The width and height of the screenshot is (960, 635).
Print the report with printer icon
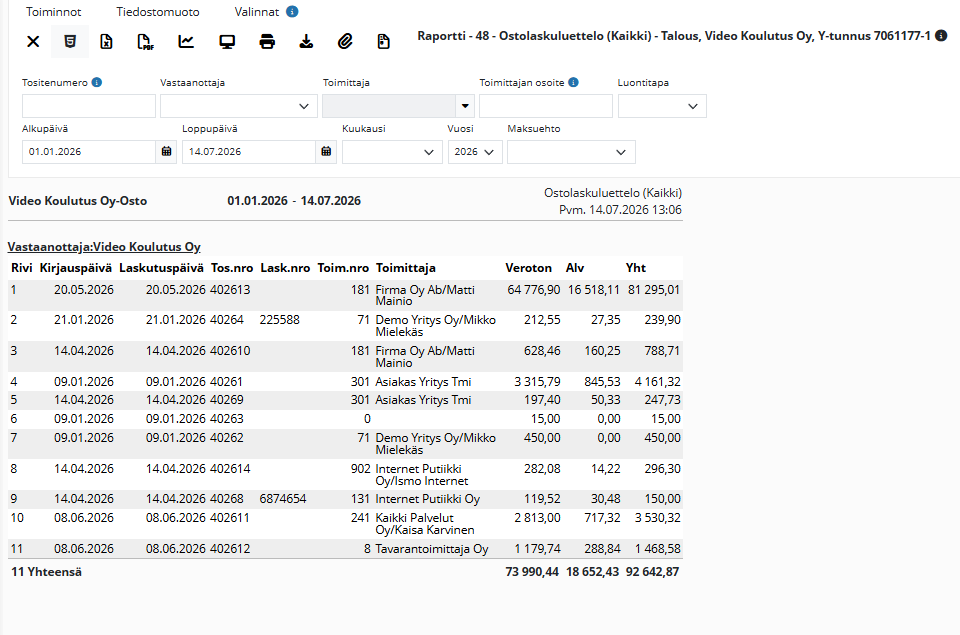click(x=267, y=42)
